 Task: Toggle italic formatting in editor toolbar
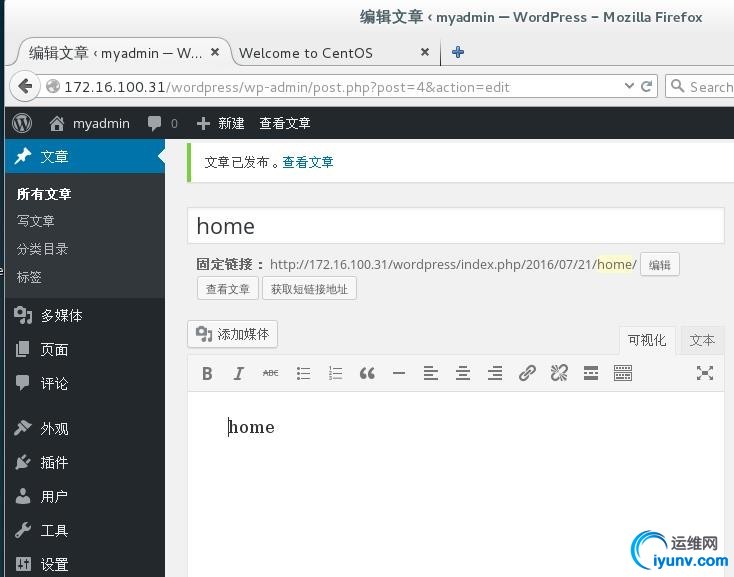click(x=239, y=373)
